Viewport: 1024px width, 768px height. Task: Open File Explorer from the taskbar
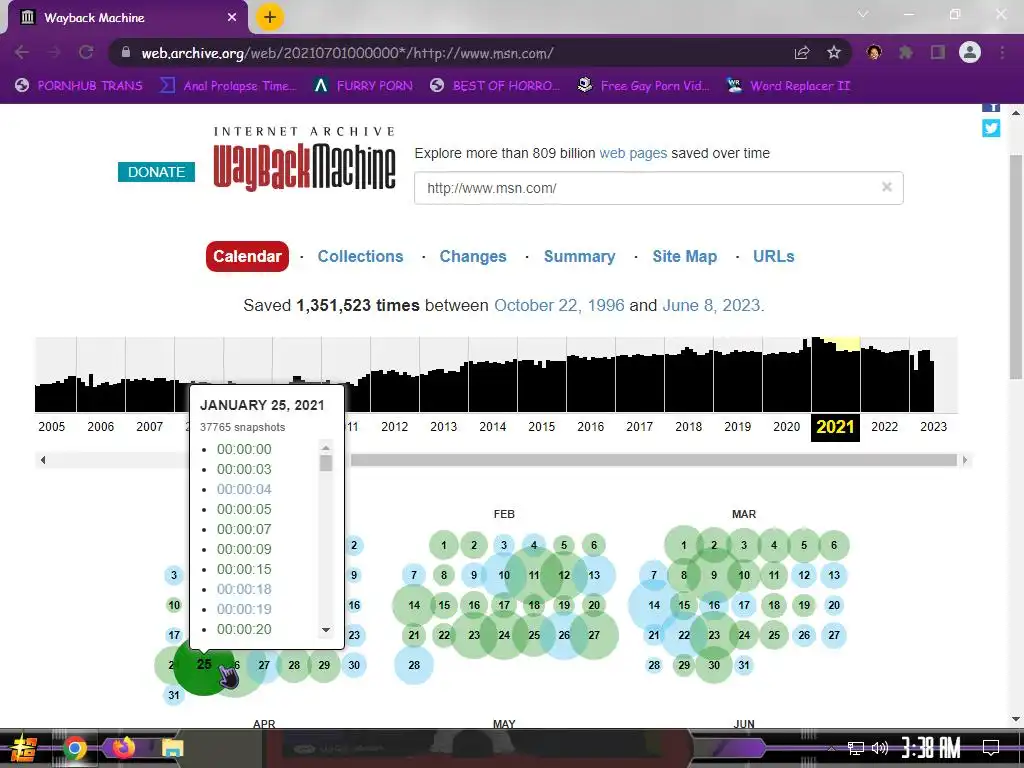(x=172, y=748)
